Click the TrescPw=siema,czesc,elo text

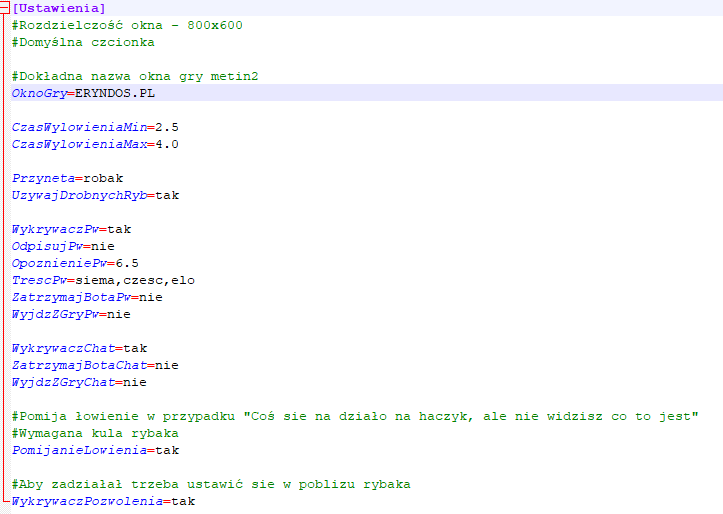click(x=103, y=280)
